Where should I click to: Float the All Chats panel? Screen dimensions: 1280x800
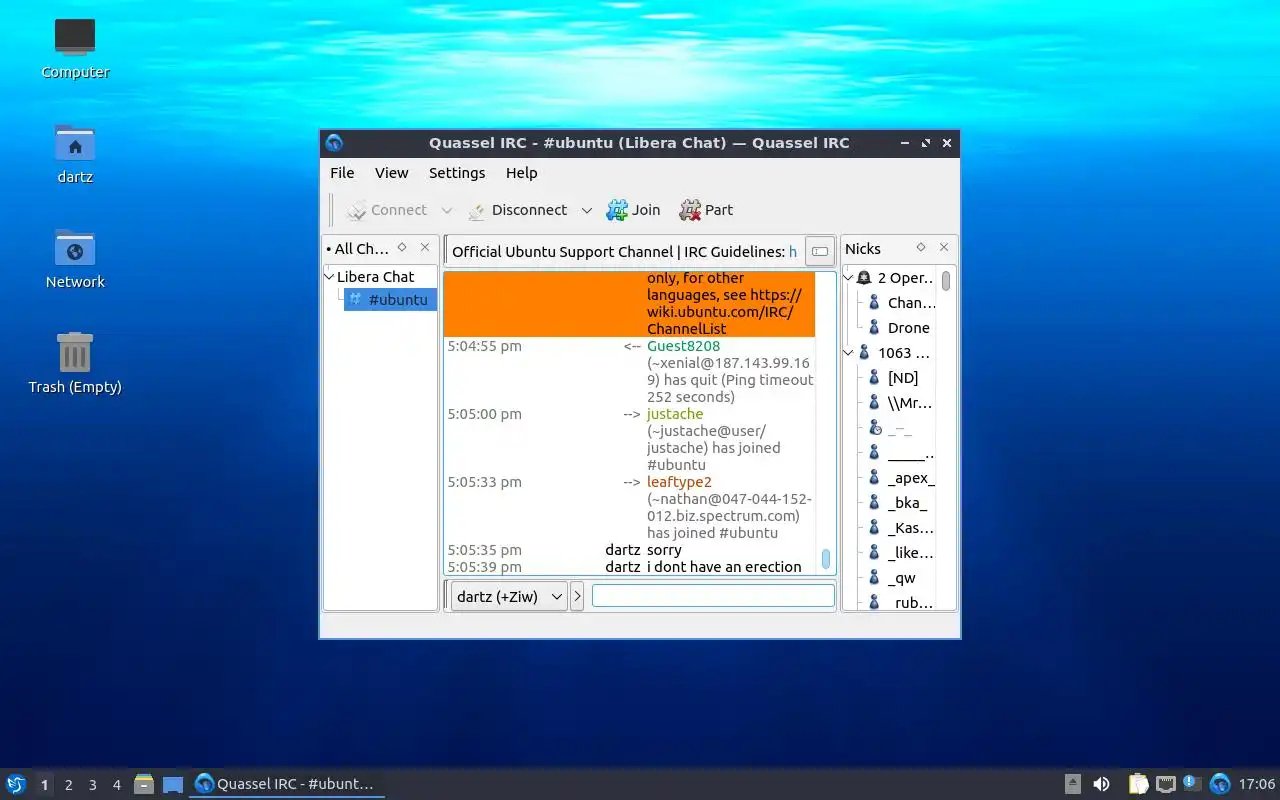click(402, 248)
